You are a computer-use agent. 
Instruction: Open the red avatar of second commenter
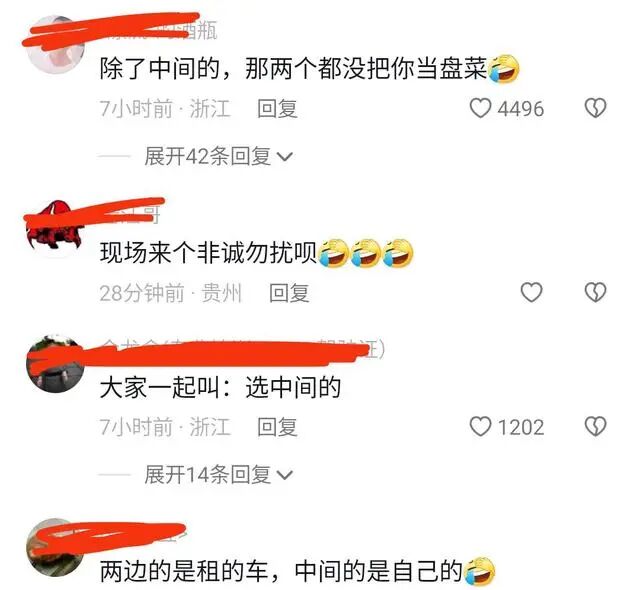56,228
